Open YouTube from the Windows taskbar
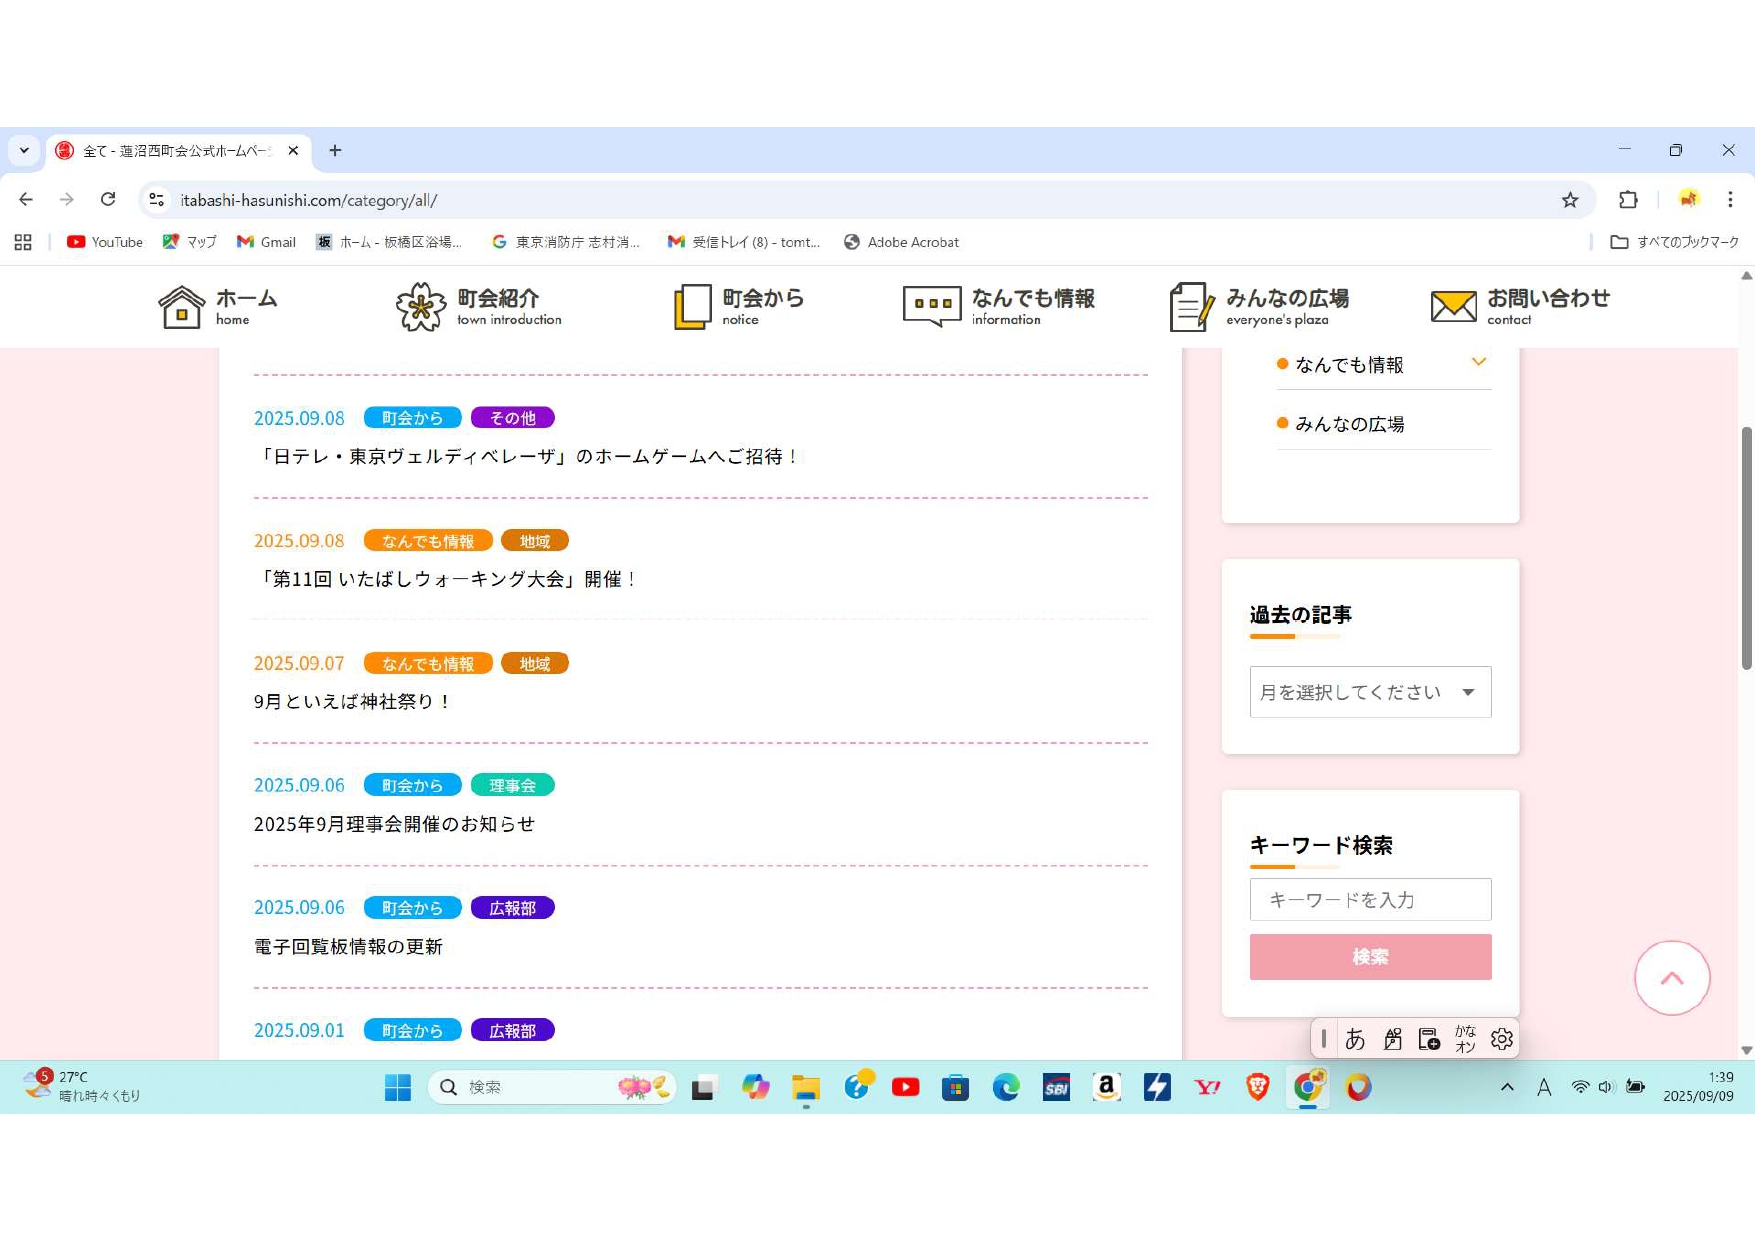The width and height of the screenshot is (1755, 1241). point(905,1087)
